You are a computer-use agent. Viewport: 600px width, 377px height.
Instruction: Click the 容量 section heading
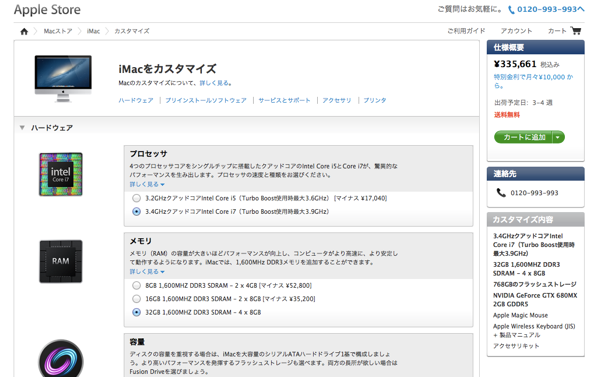point(137,342)
